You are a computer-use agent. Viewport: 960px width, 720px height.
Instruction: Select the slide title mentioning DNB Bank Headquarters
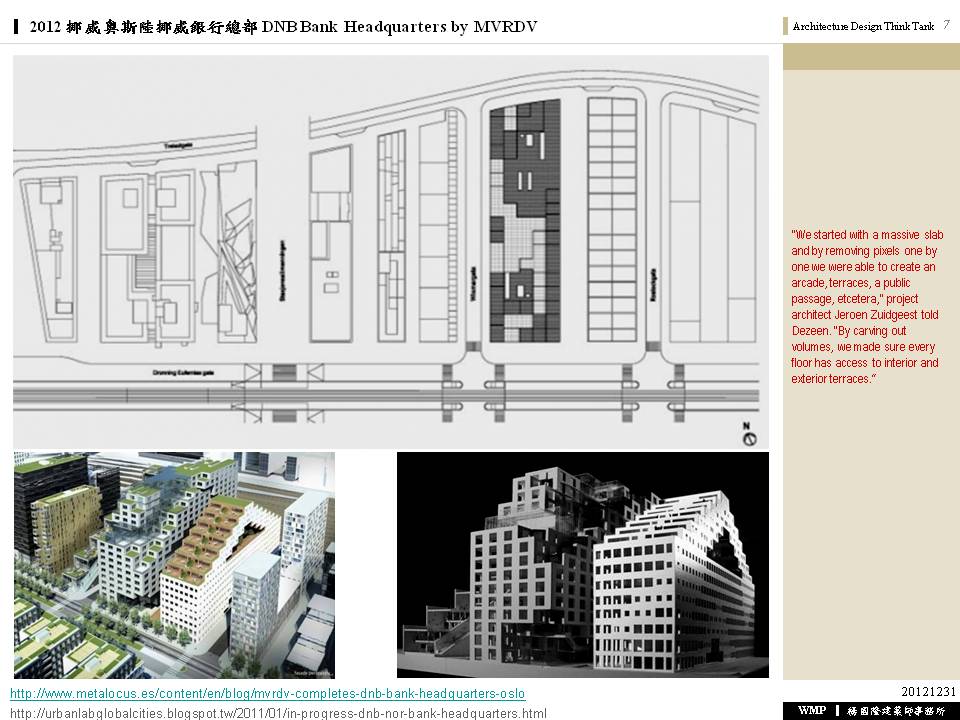tap(284, 27)
